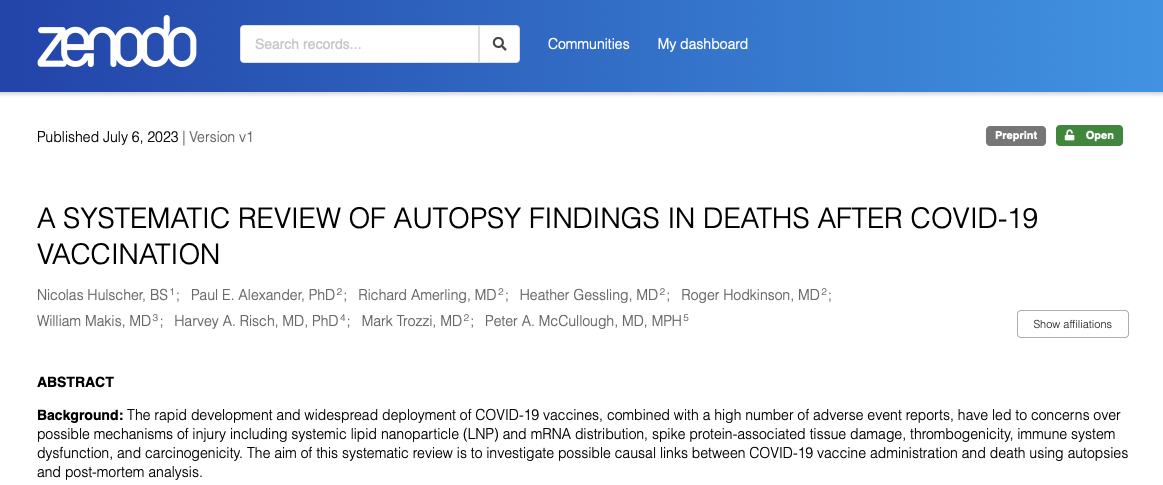Select author Heather Gessling, MD
The image size is (1163, 485).
[x=589, y=295]
